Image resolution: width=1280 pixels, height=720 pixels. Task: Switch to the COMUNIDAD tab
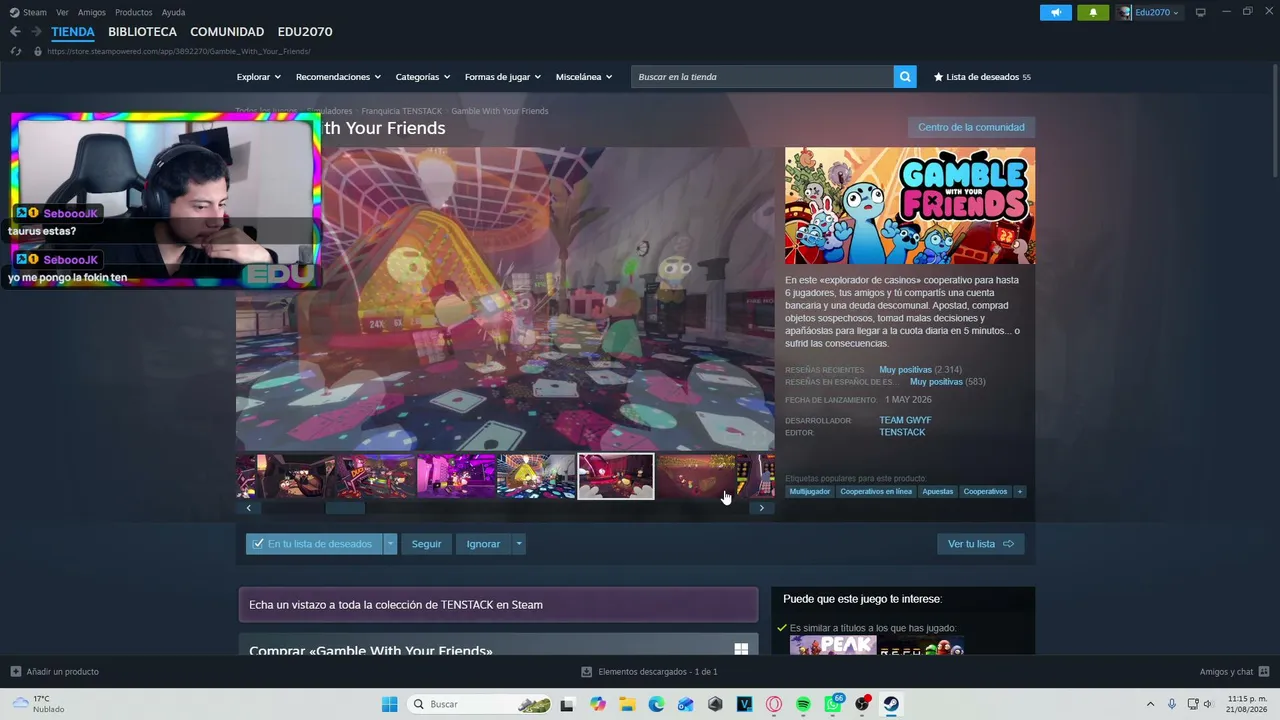coord(227,32)
